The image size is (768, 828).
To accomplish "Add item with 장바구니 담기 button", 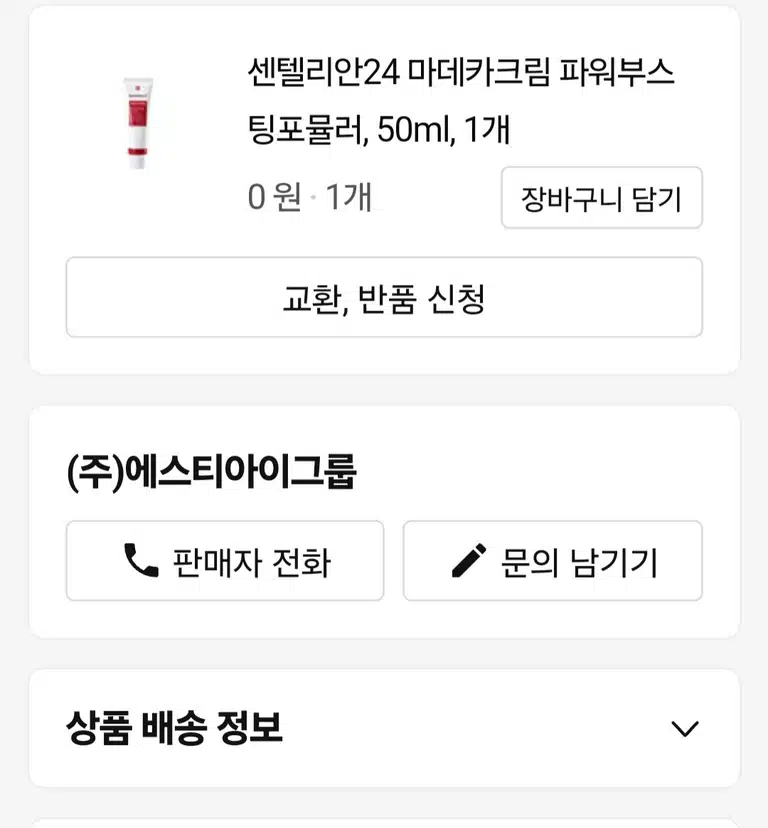I will click(x=602, y=197).
